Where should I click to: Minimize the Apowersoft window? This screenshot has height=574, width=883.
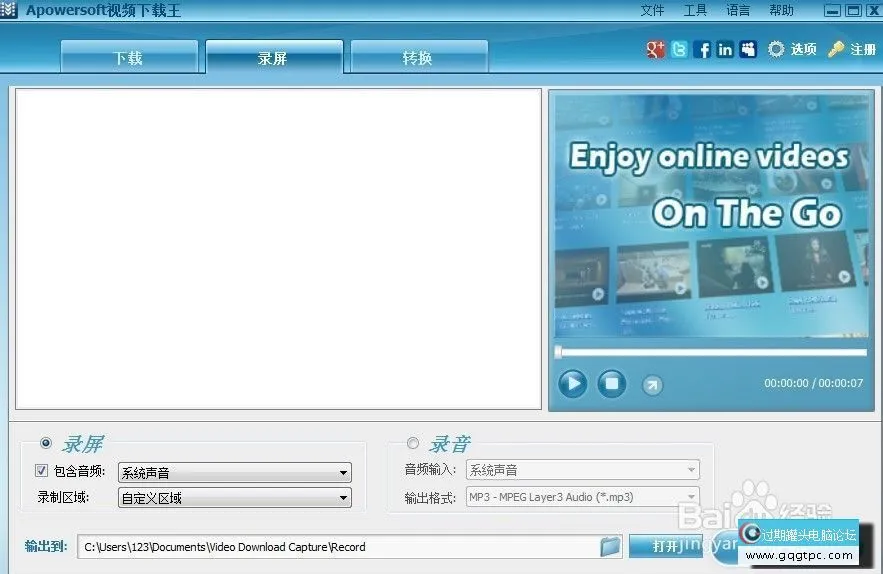[x=832, y=11]
